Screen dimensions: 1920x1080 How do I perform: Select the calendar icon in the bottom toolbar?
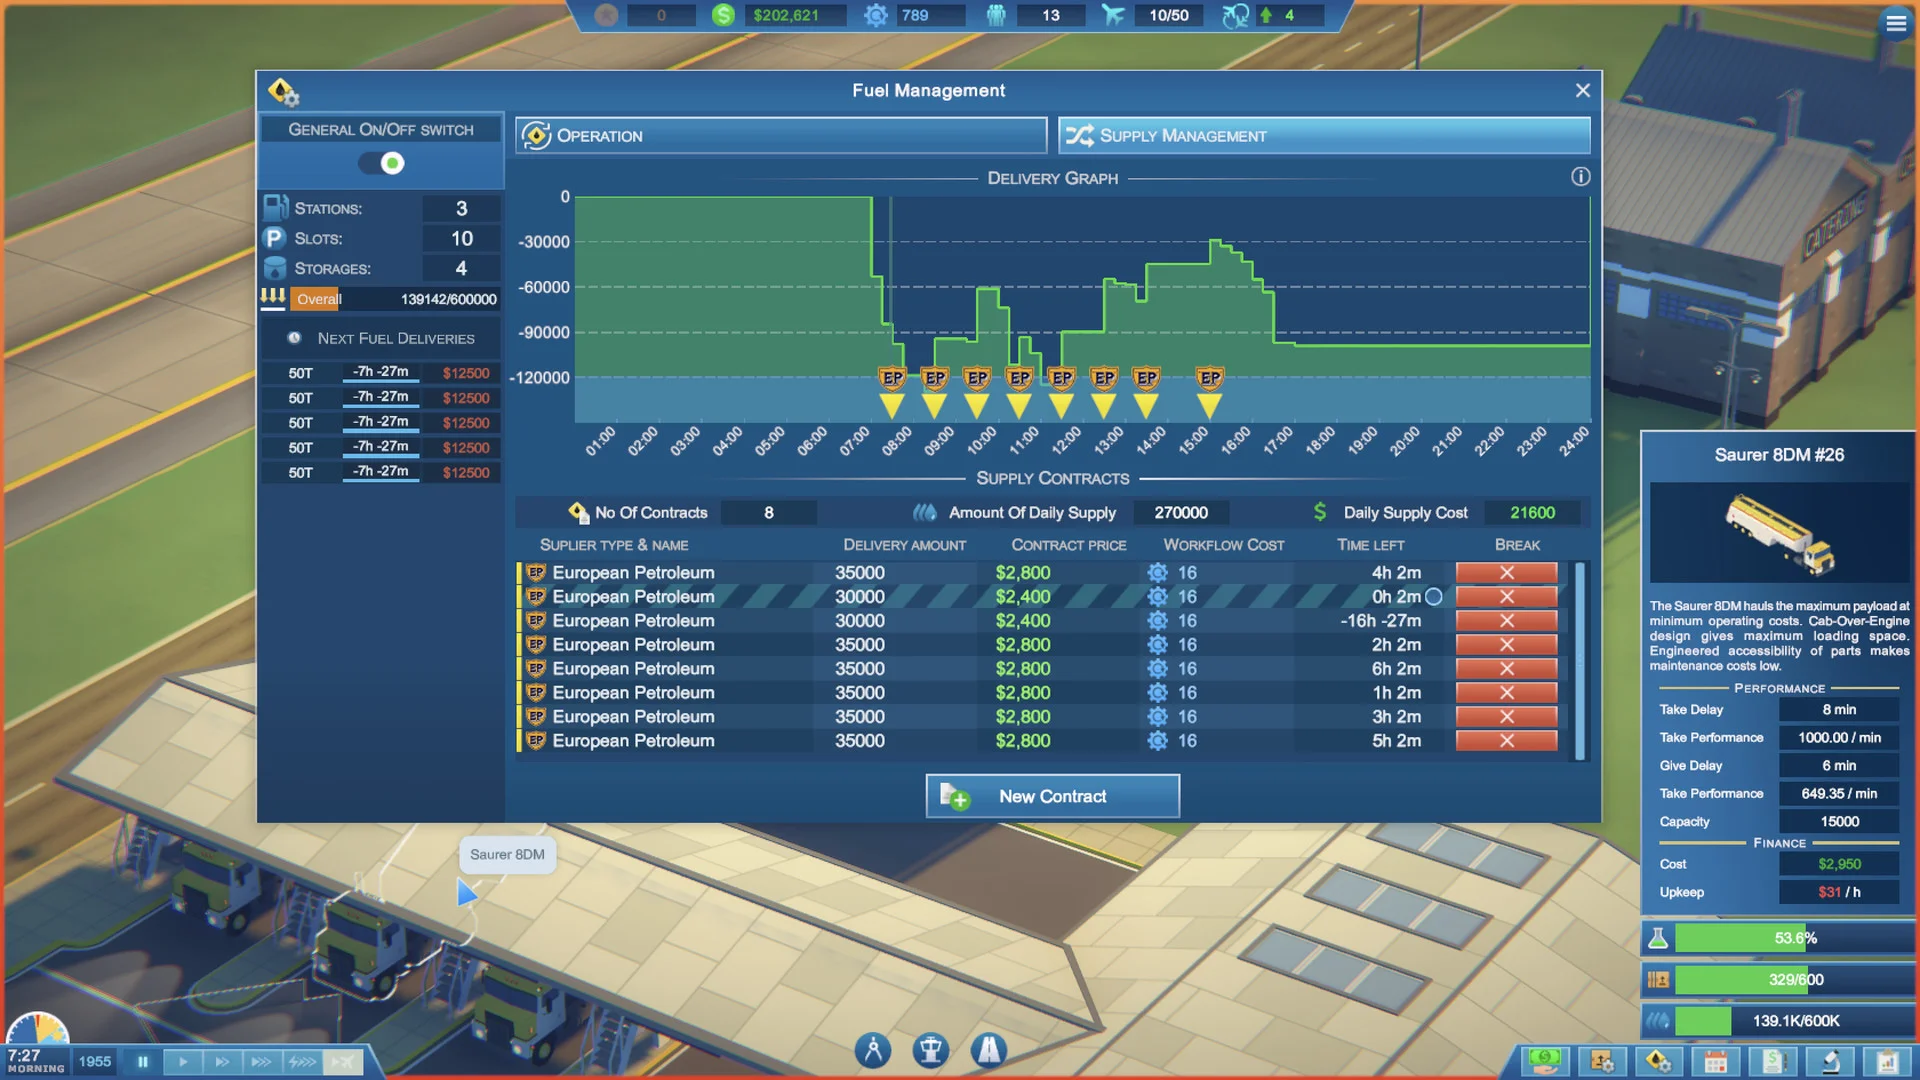(1714, 1061)
